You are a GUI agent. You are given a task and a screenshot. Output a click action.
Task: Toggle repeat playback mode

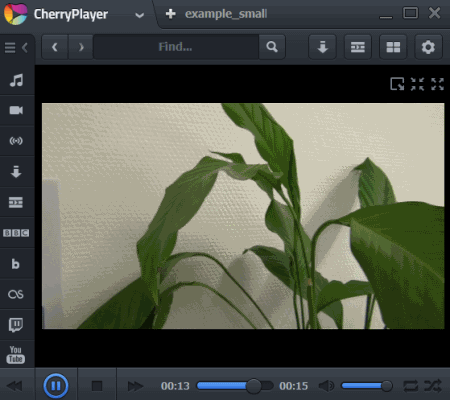point(410,386)
